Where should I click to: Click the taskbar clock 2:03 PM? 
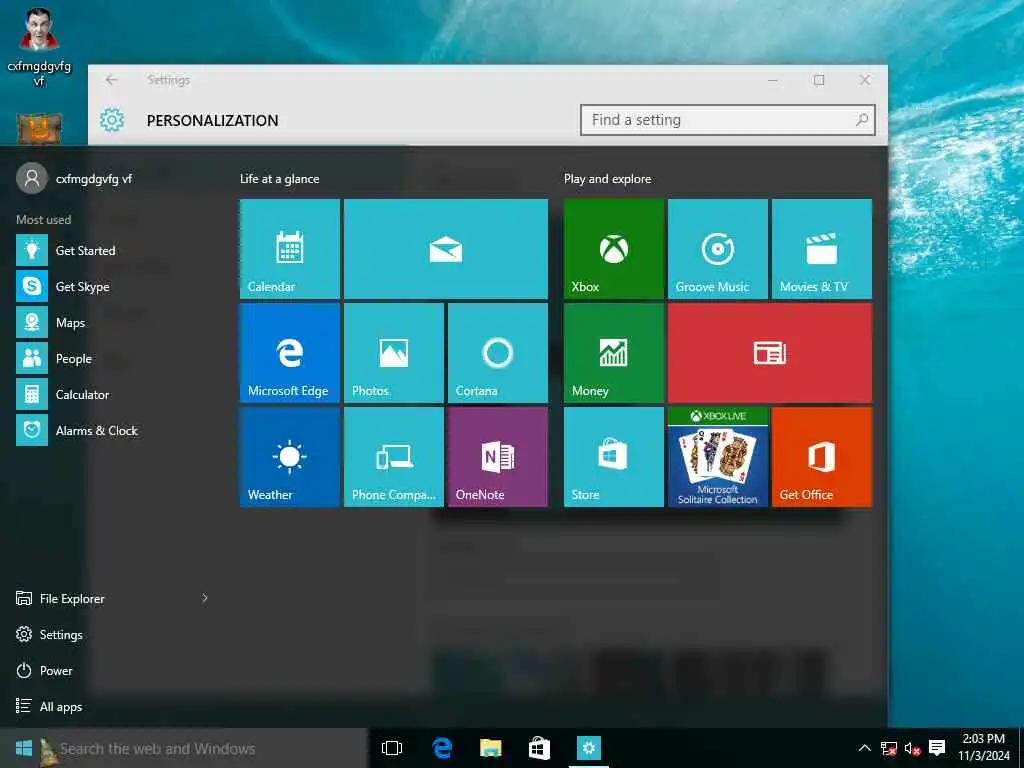984,748
